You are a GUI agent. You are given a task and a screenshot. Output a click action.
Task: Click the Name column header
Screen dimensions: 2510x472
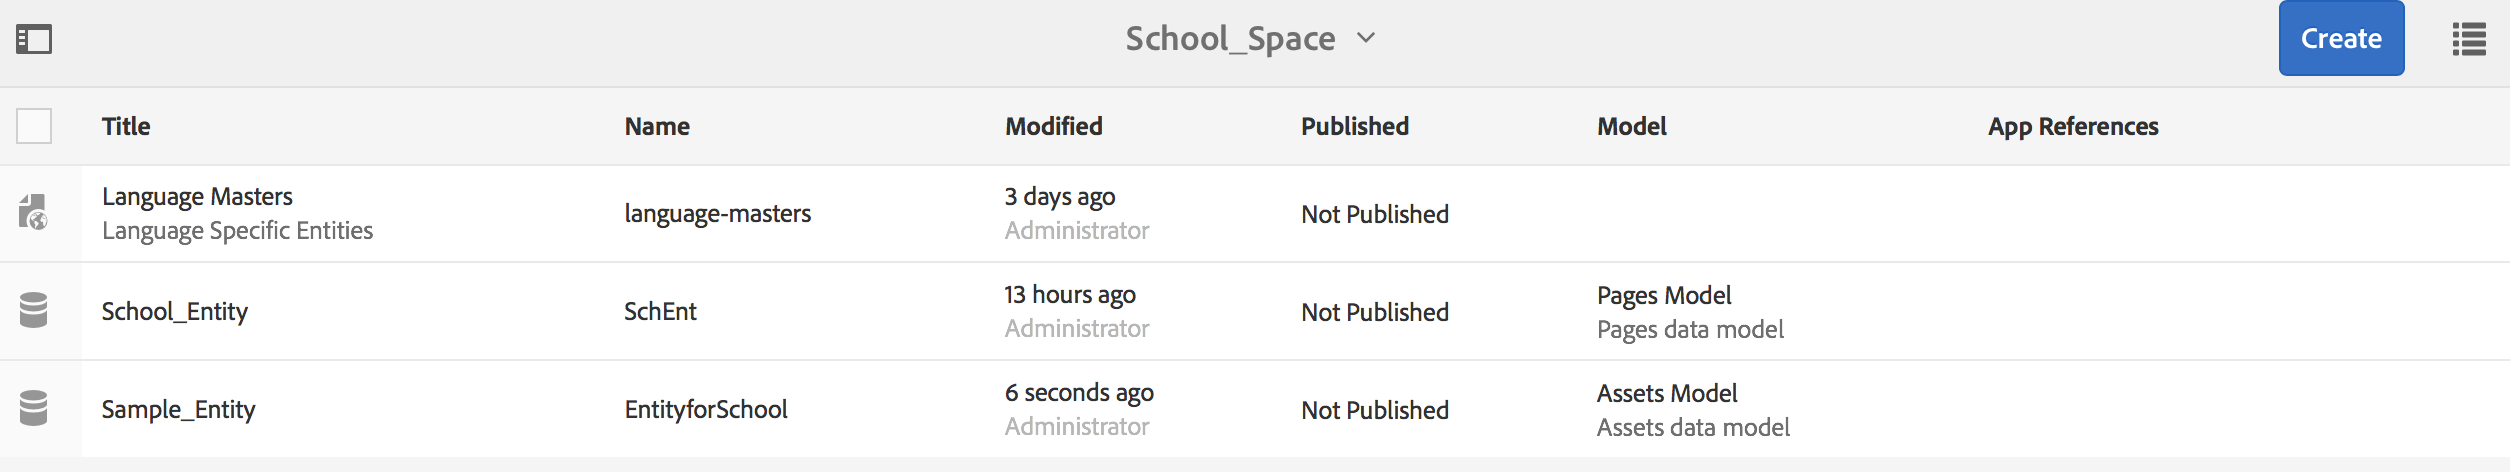[x=657, y=126]
